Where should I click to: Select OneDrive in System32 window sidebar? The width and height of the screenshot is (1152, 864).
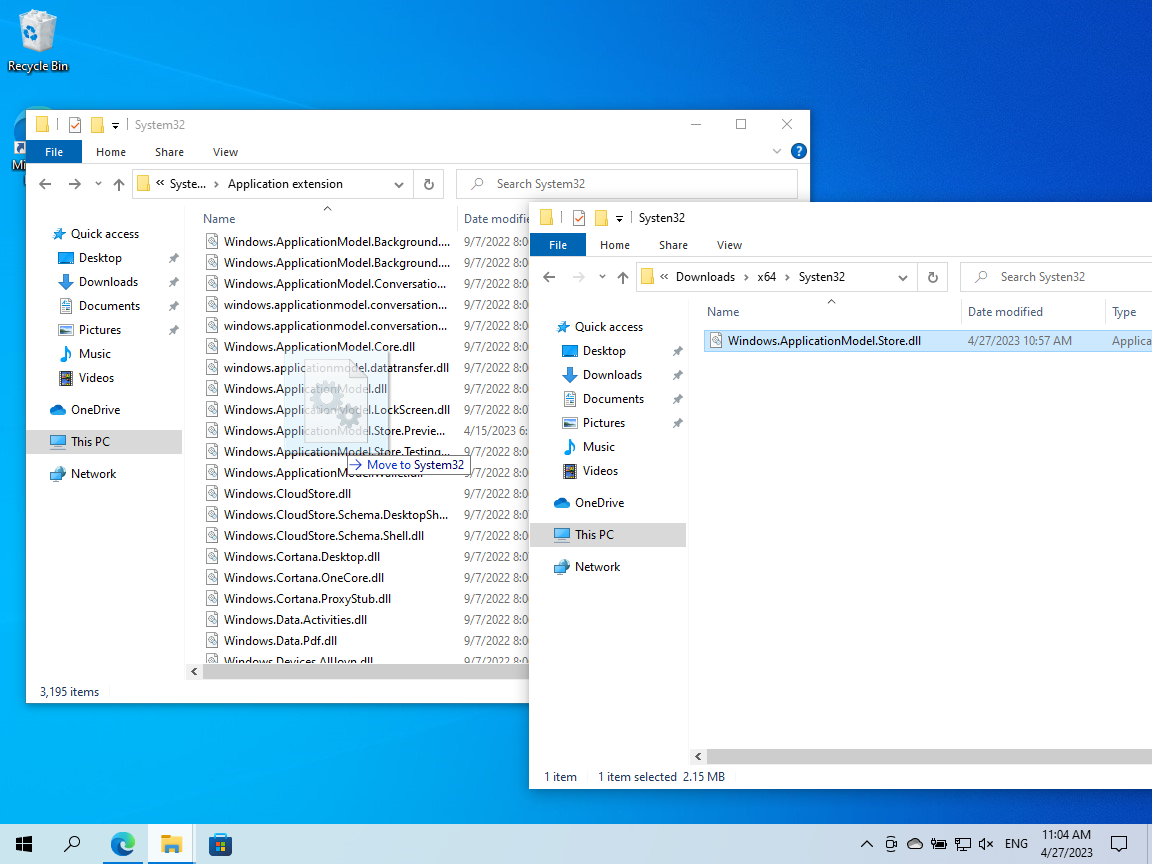tap(96, 410)
